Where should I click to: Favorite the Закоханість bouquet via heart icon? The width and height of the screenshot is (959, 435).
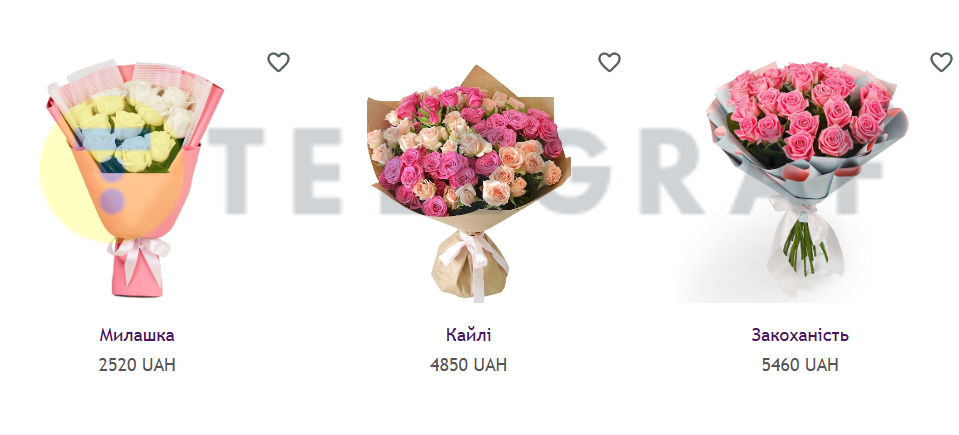point(941,62)
